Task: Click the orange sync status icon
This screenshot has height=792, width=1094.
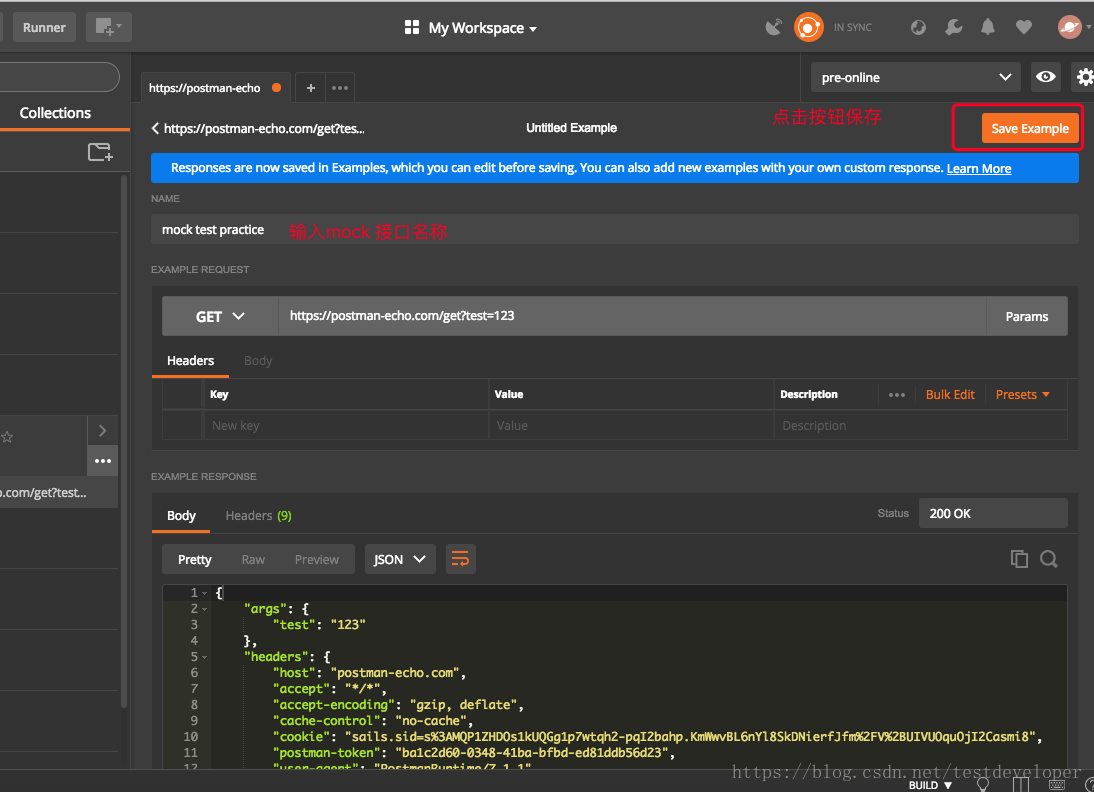Action: tap(808, 27)
